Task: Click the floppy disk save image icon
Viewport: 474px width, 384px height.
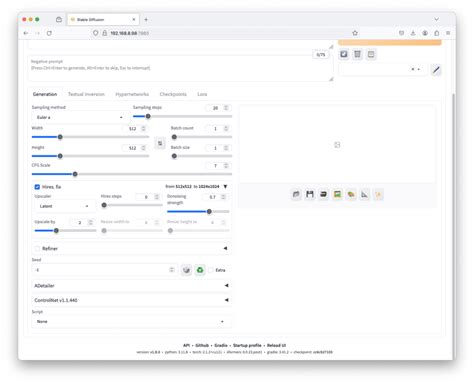Action: [x=310, y=194]
